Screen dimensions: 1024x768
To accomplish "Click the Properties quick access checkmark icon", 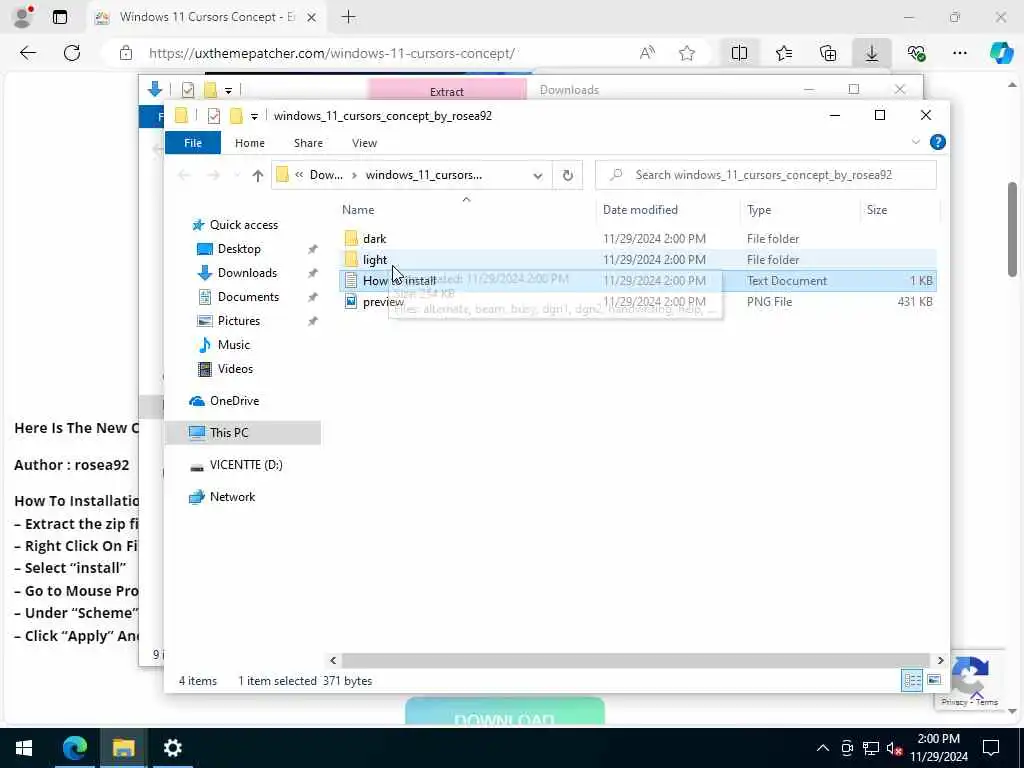I will [214, 116].
